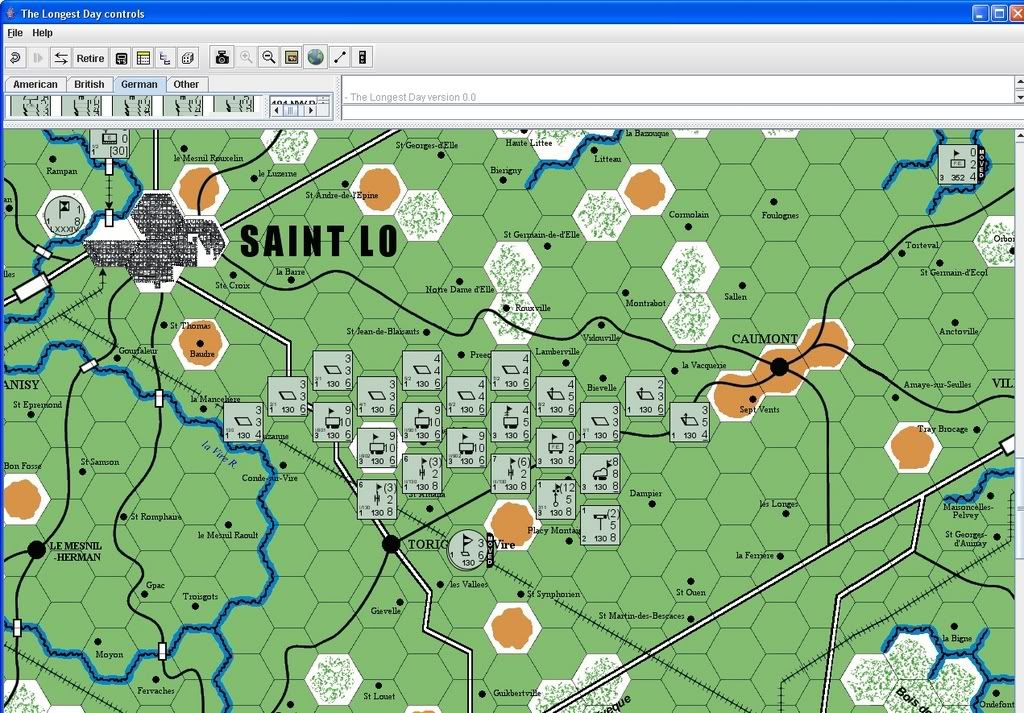Toggle the mark-moved traffic light button
This screenshot has width=1024, height=713.
click(362, 57)
